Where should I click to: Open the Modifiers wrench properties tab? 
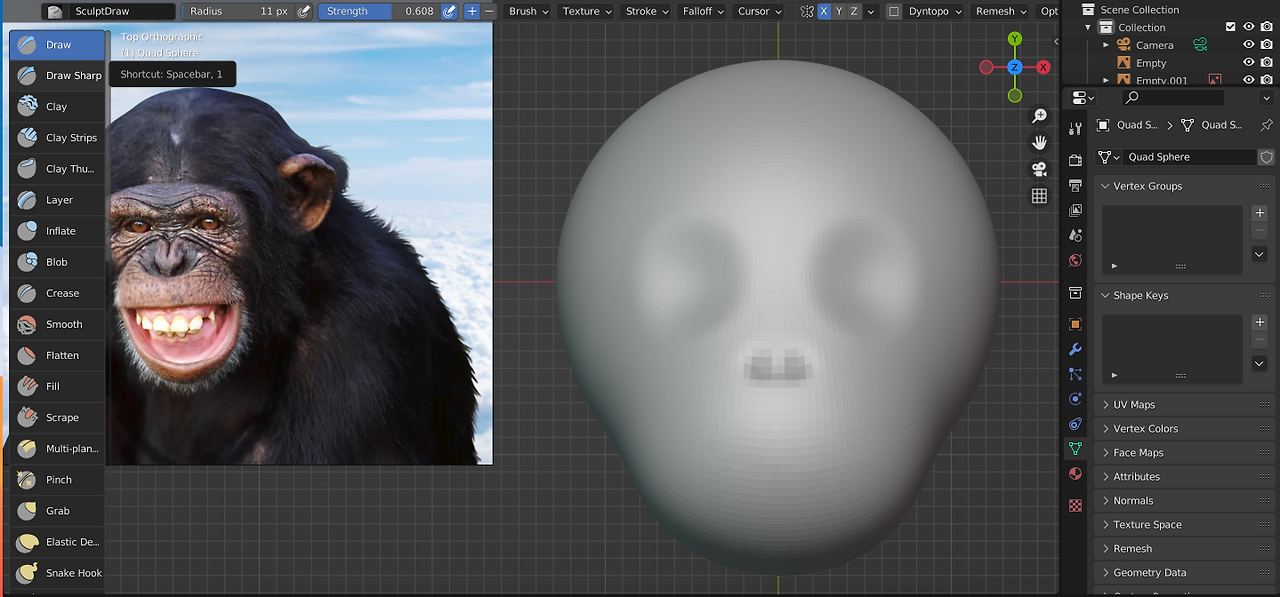pos(1075,349)
